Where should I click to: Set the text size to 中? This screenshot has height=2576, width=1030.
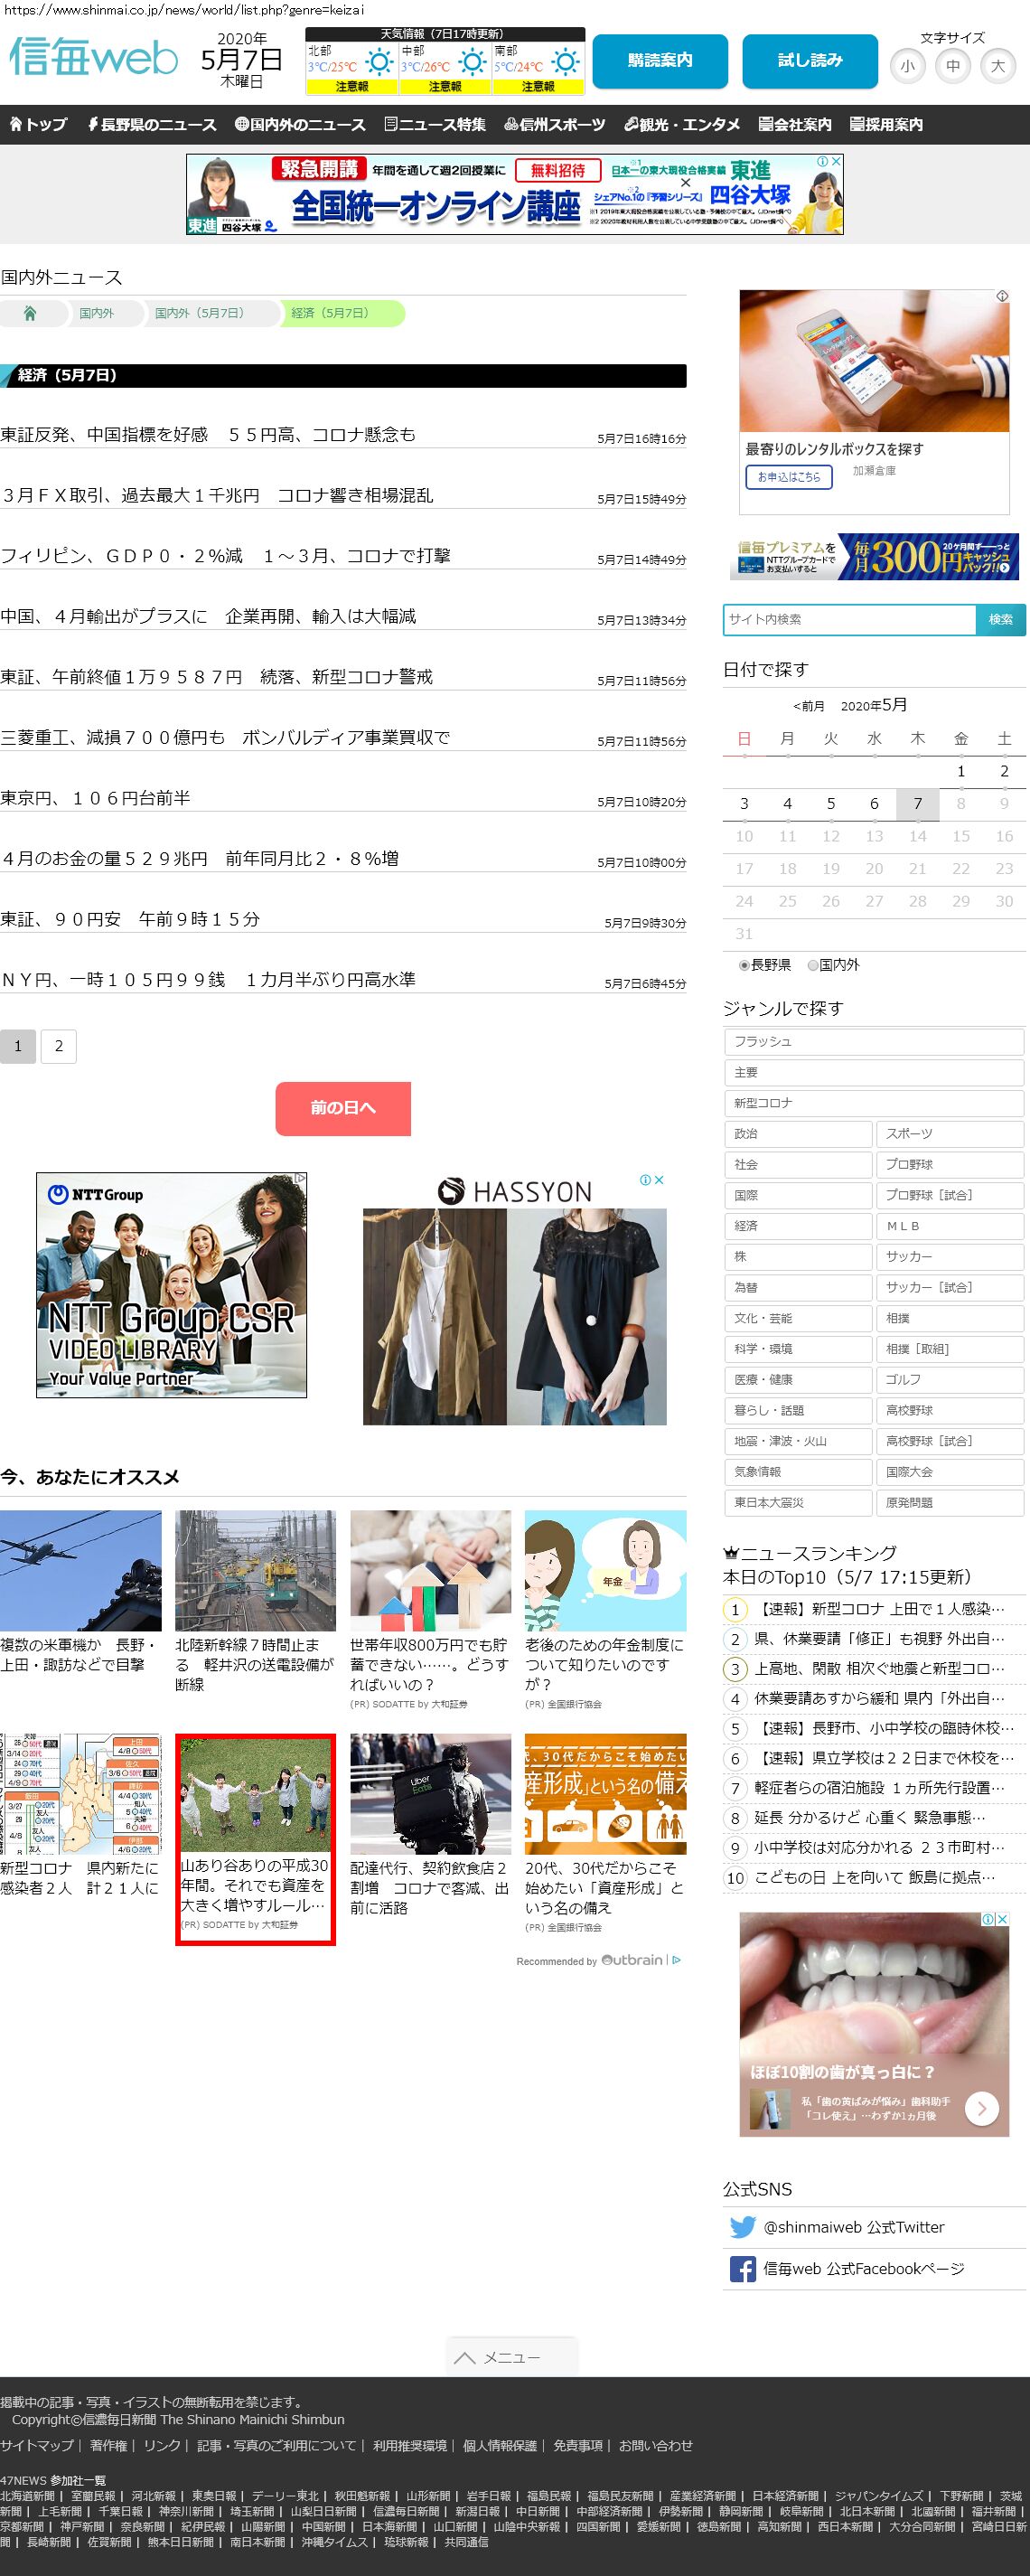pos(952,67)
